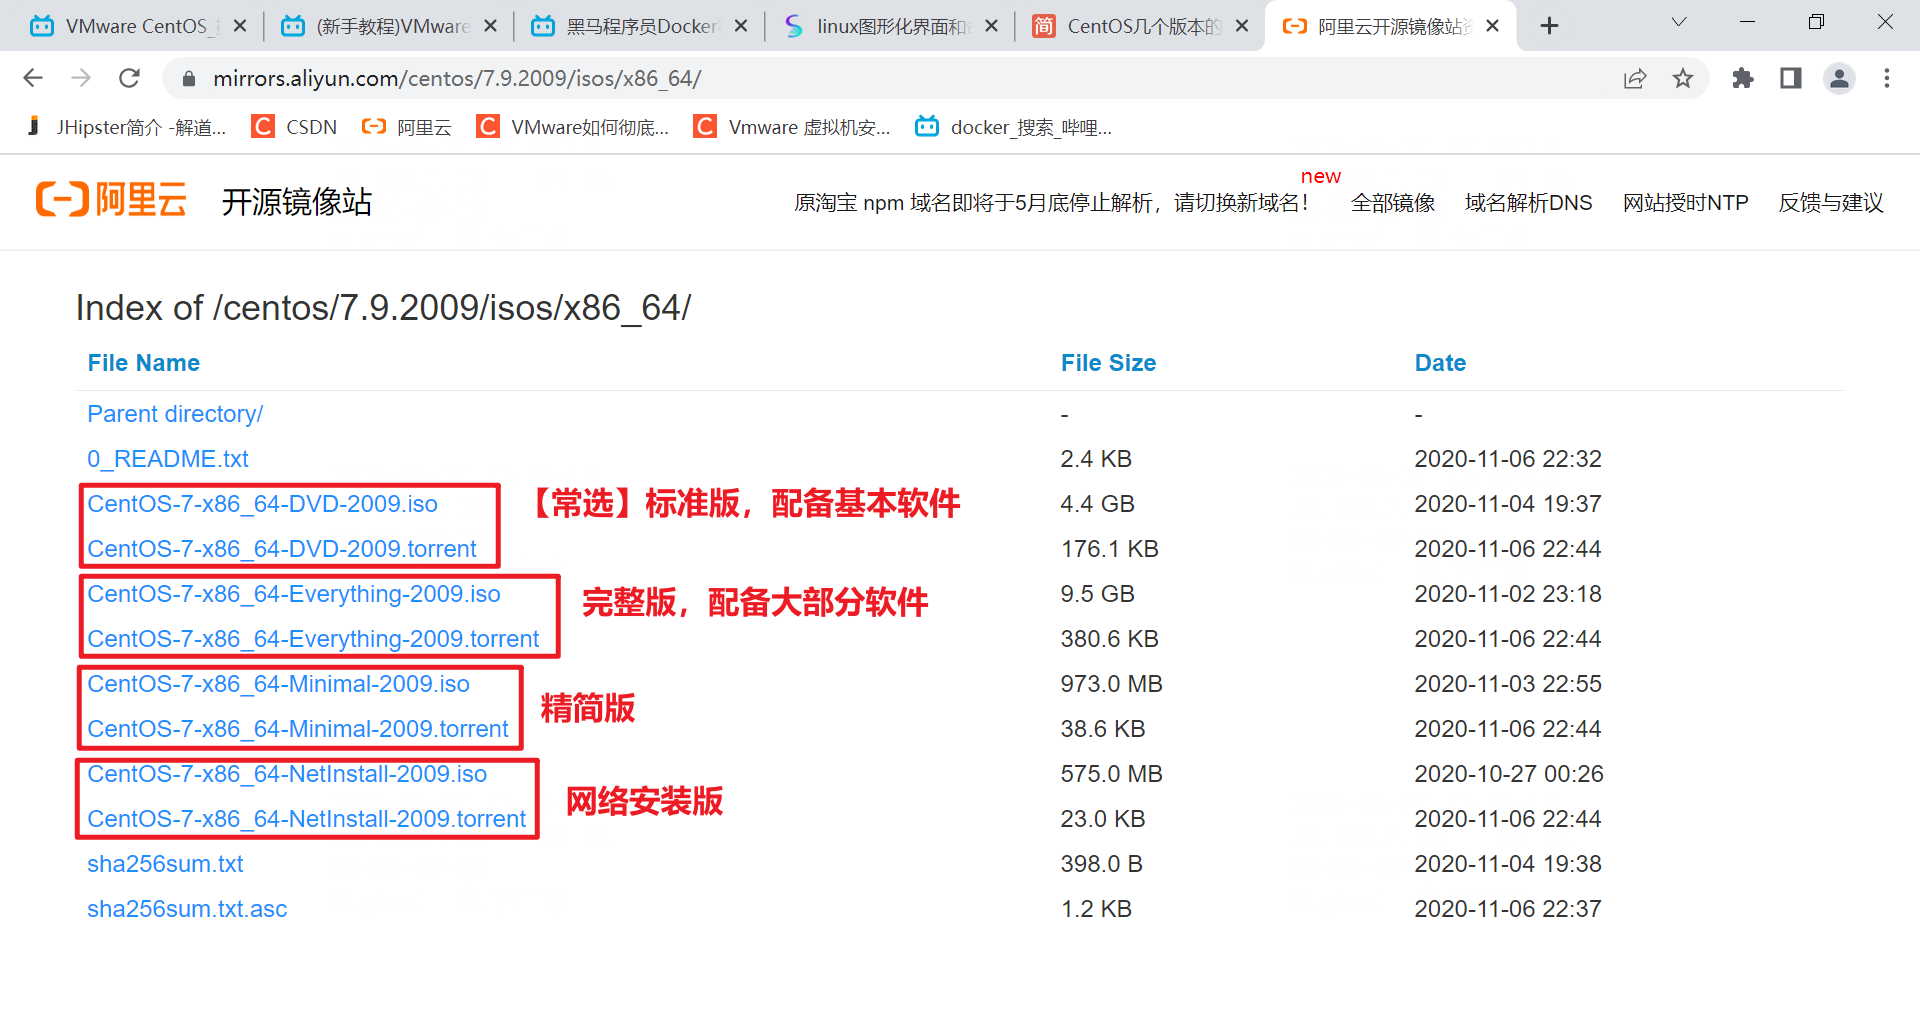Open a new browser tab
This screenshot has height=1020, width=1920.
(x=1549, y=26)
